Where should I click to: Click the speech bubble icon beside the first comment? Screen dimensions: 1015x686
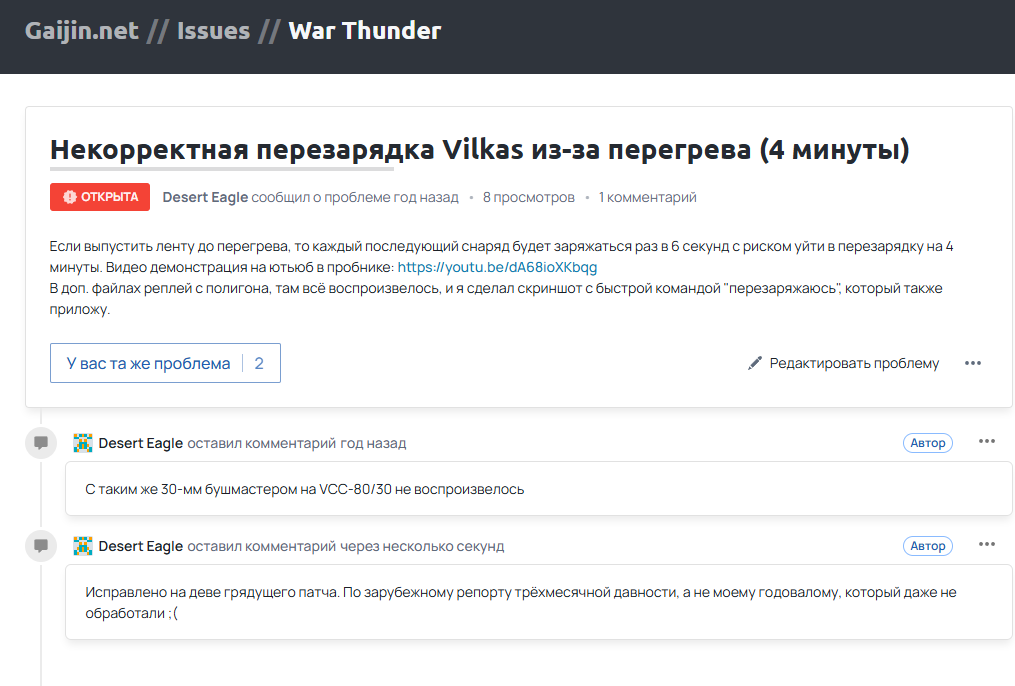[x=41, y=443]
